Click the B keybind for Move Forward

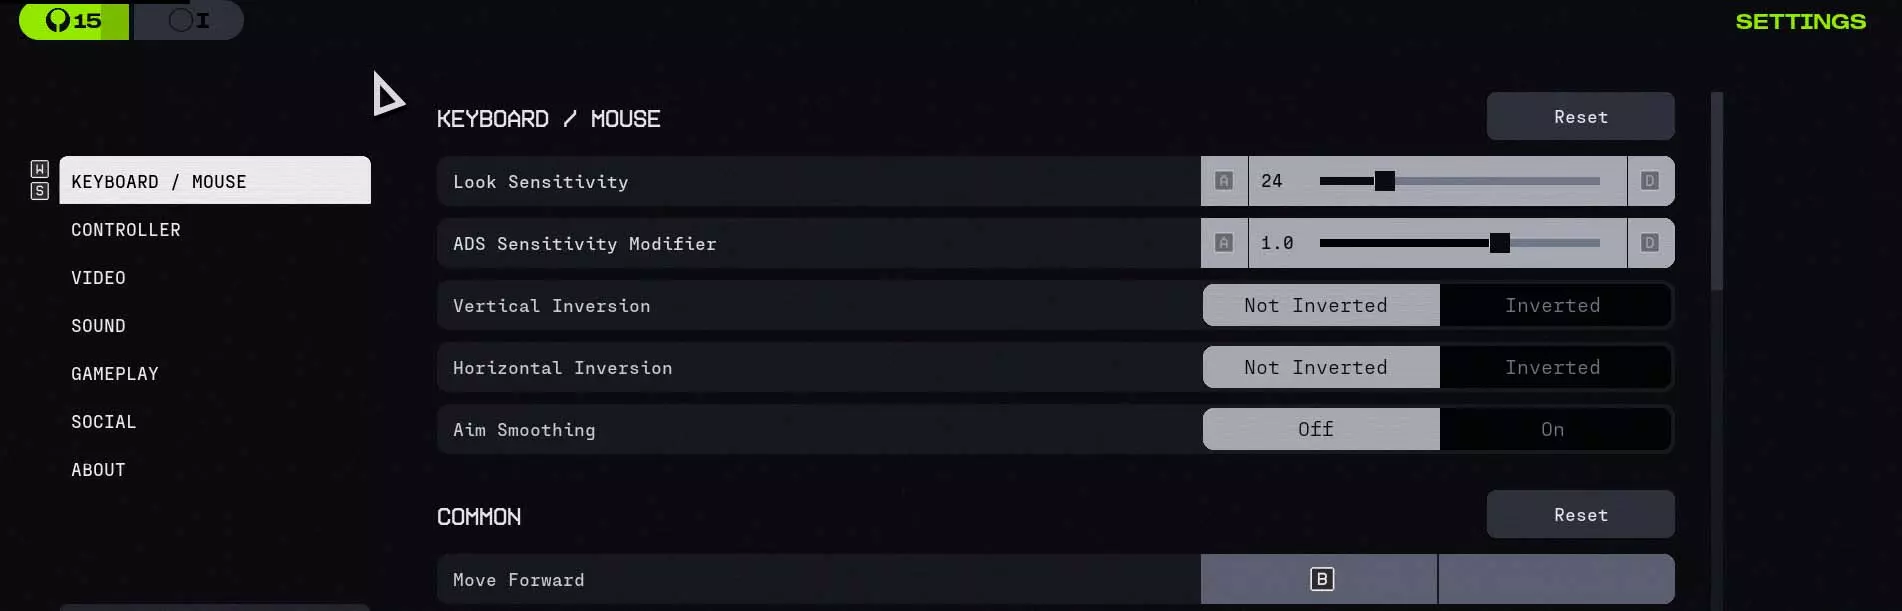click(1321, 579)
